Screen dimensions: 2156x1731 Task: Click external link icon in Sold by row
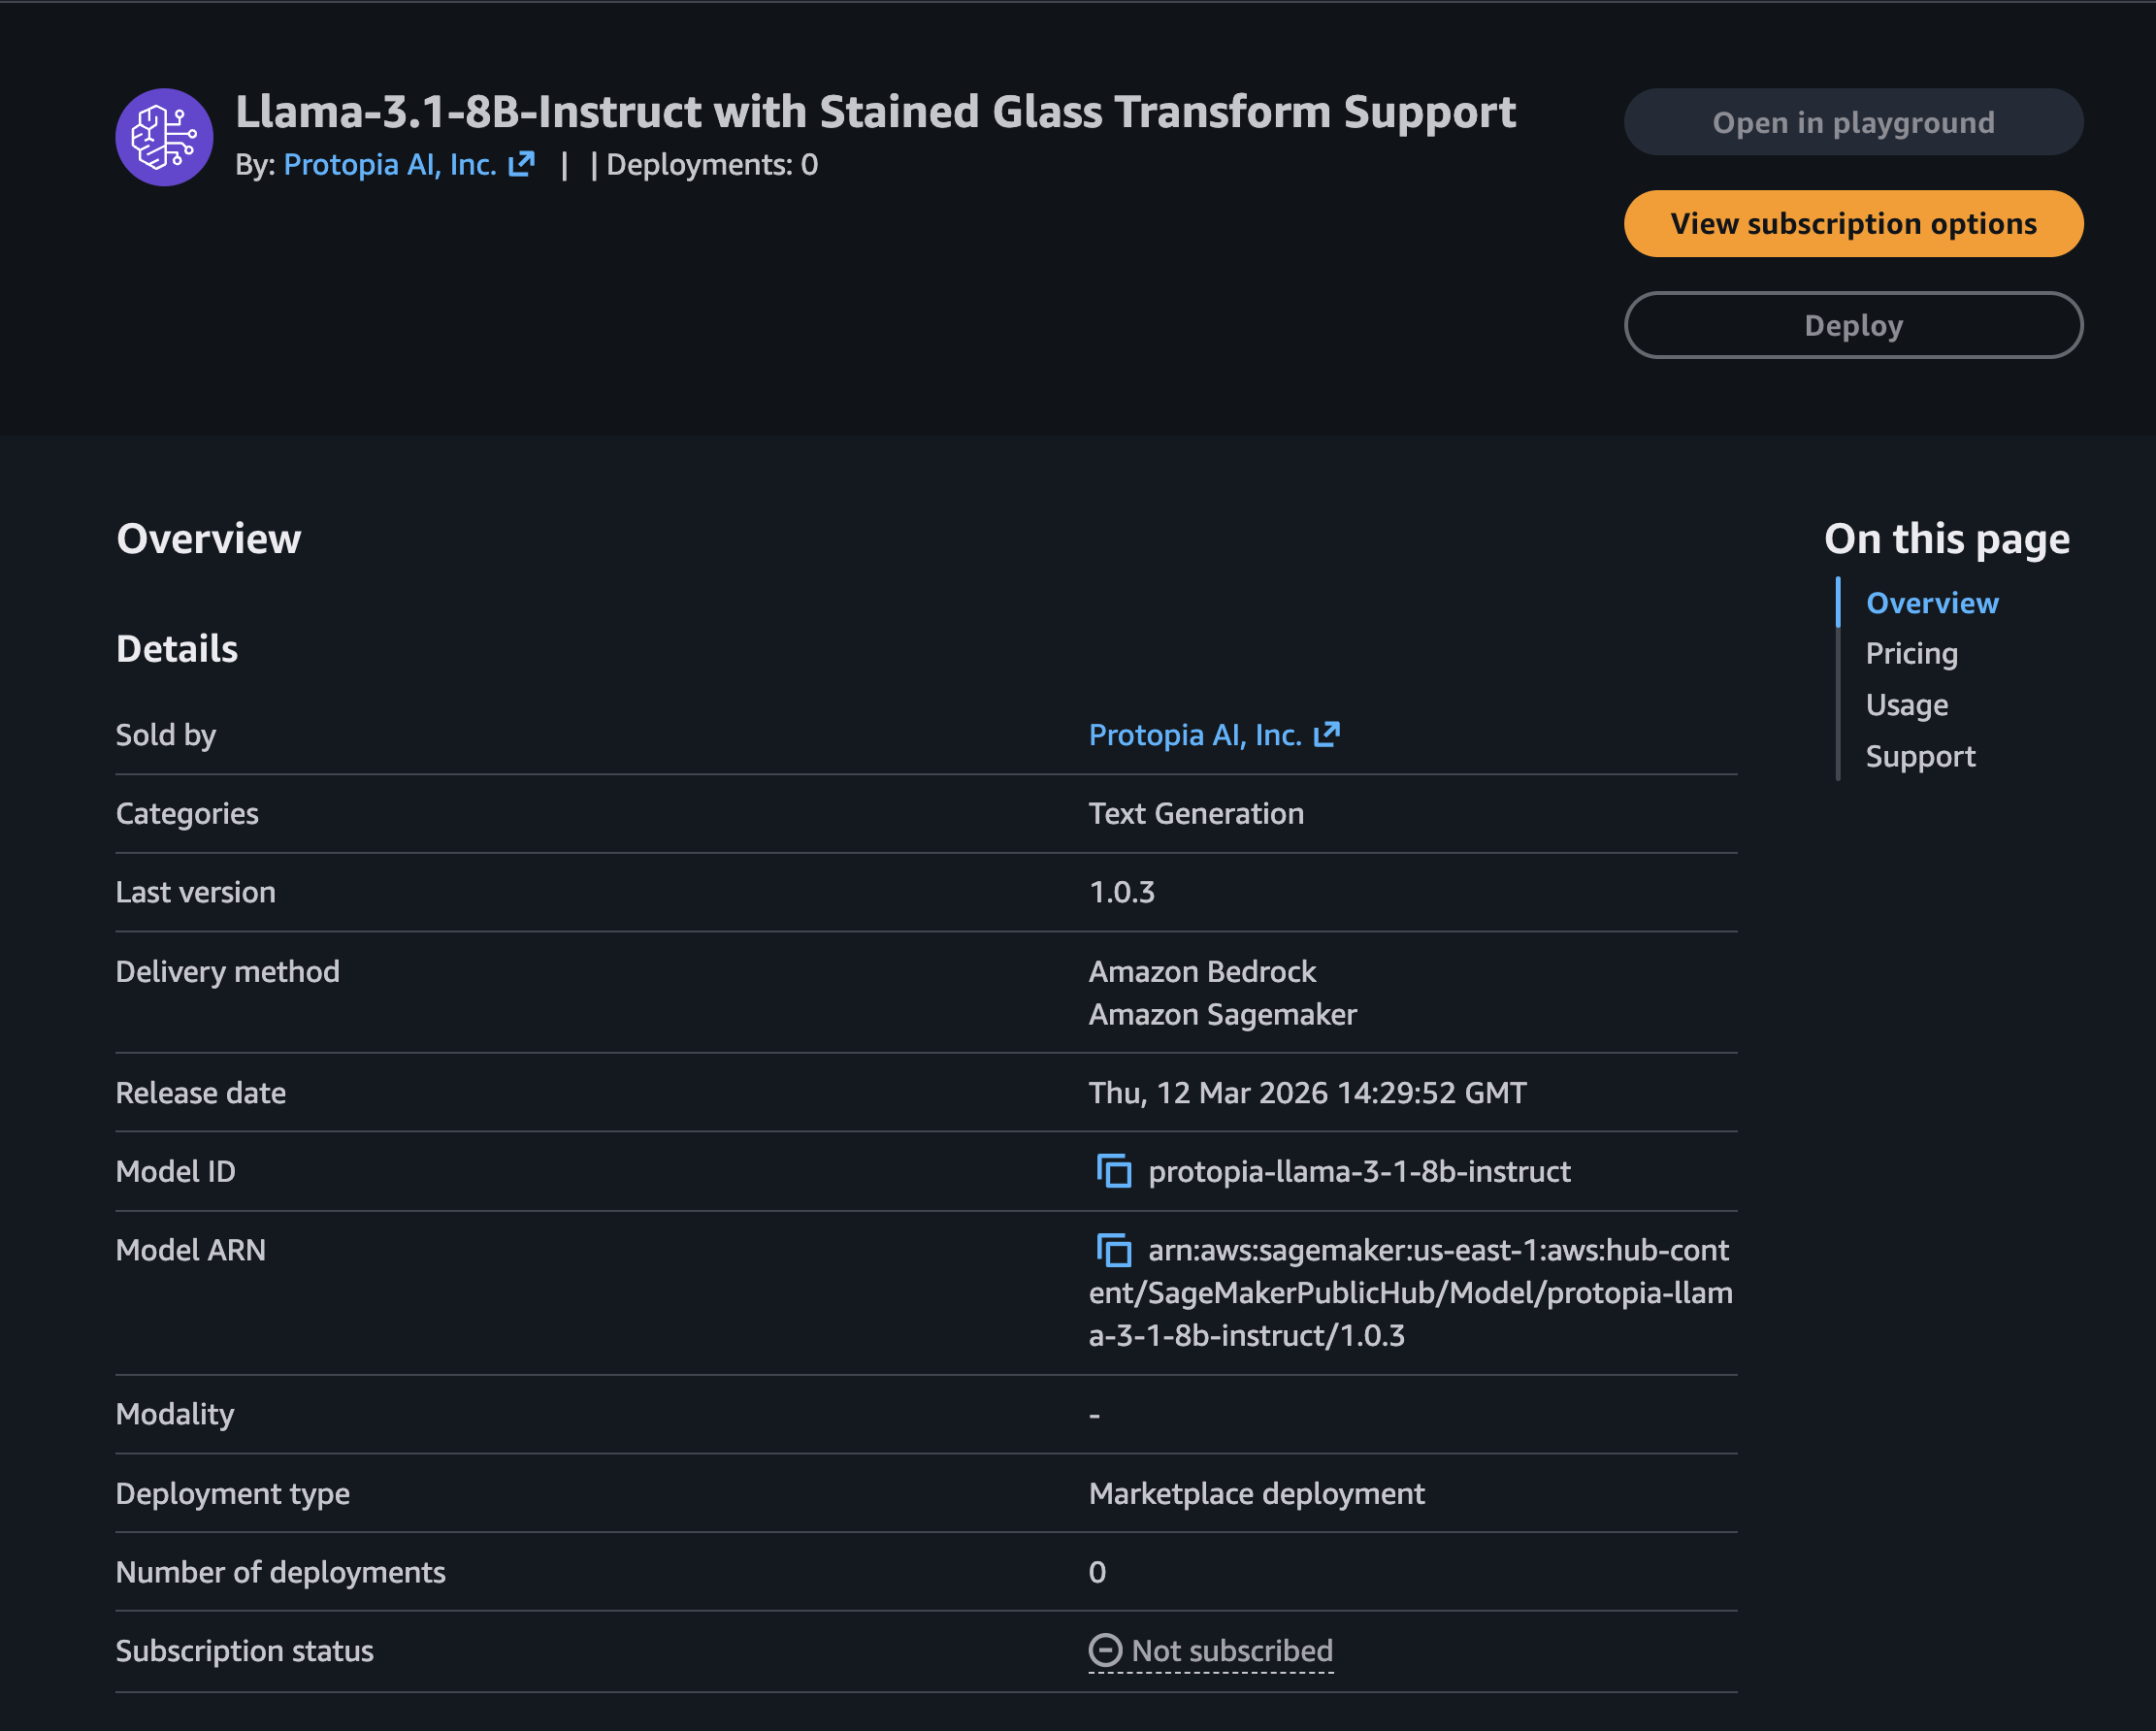pos(1326,735)
